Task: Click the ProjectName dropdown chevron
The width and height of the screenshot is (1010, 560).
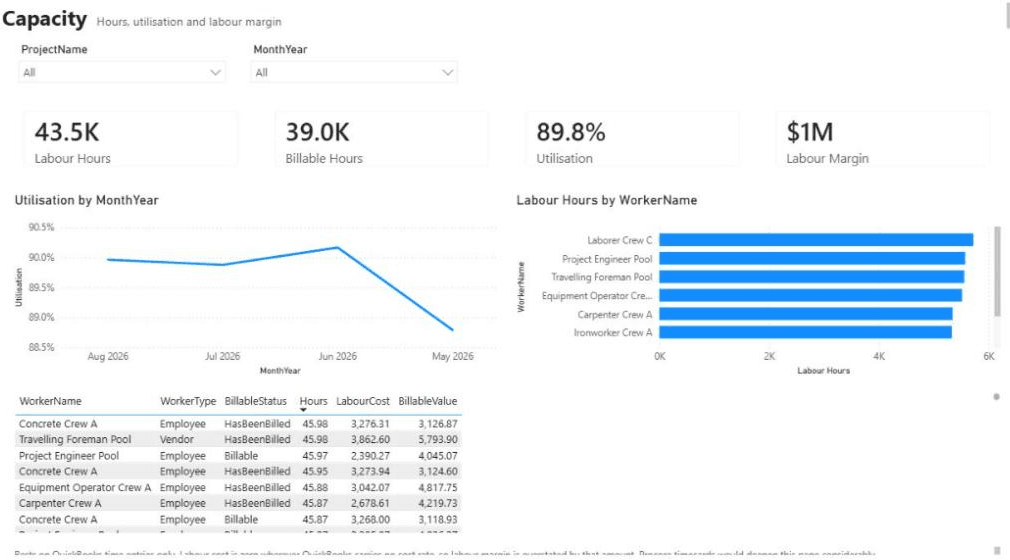Action: click(x=216, y=72)
